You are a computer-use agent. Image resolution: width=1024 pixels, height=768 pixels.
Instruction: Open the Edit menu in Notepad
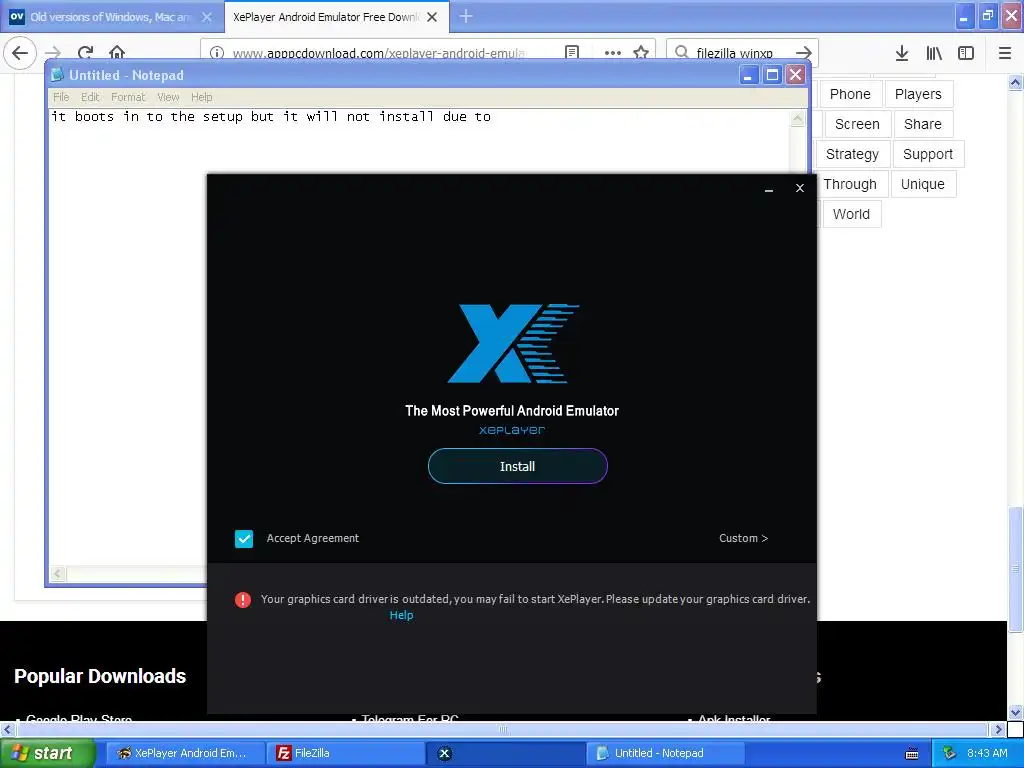(x=90, y=97)
